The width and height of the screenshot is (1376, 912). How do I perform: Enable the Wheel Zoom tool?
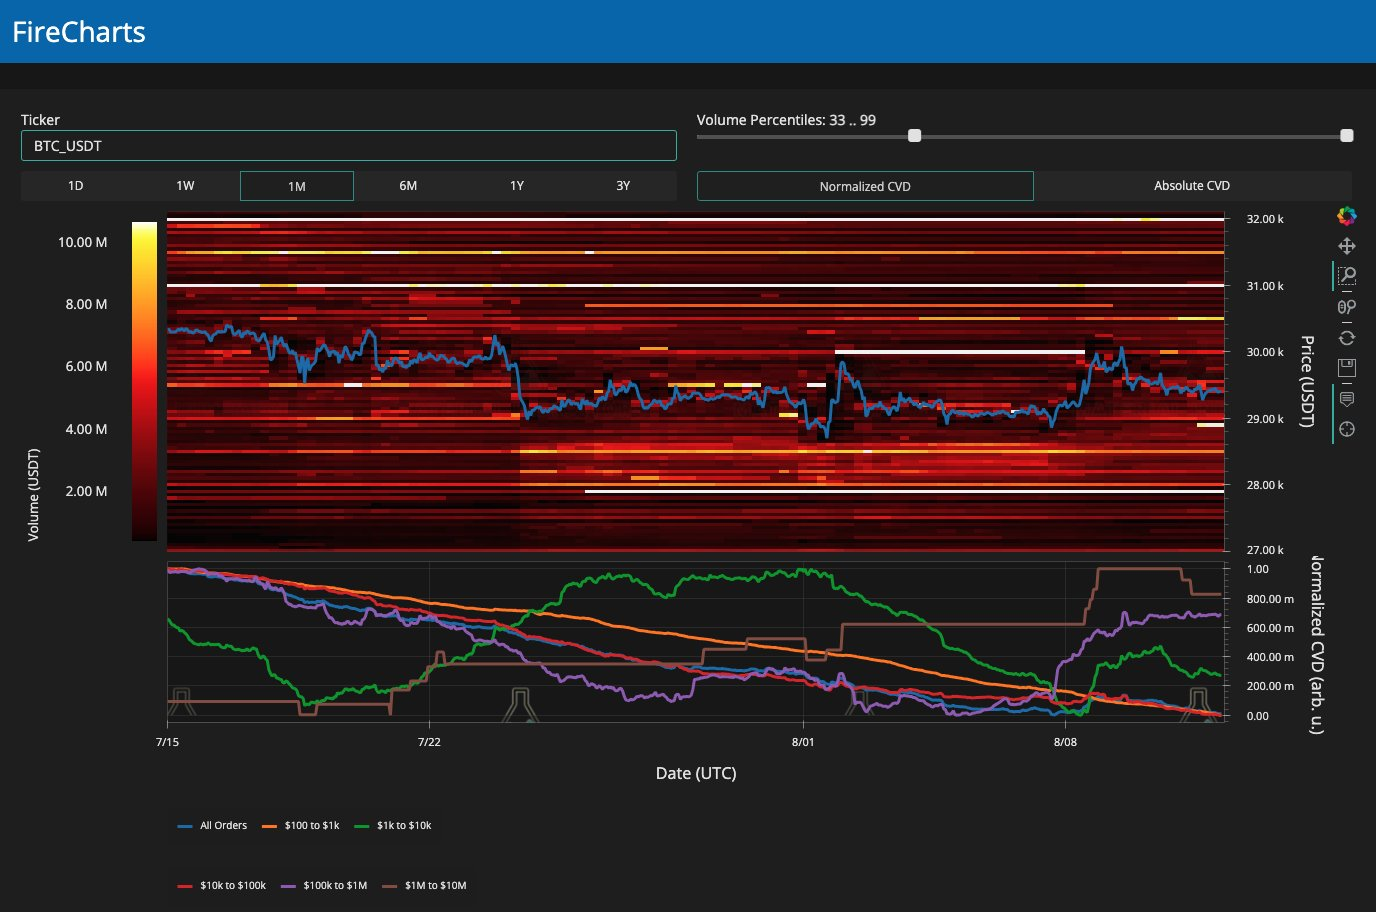(1347, 307)
